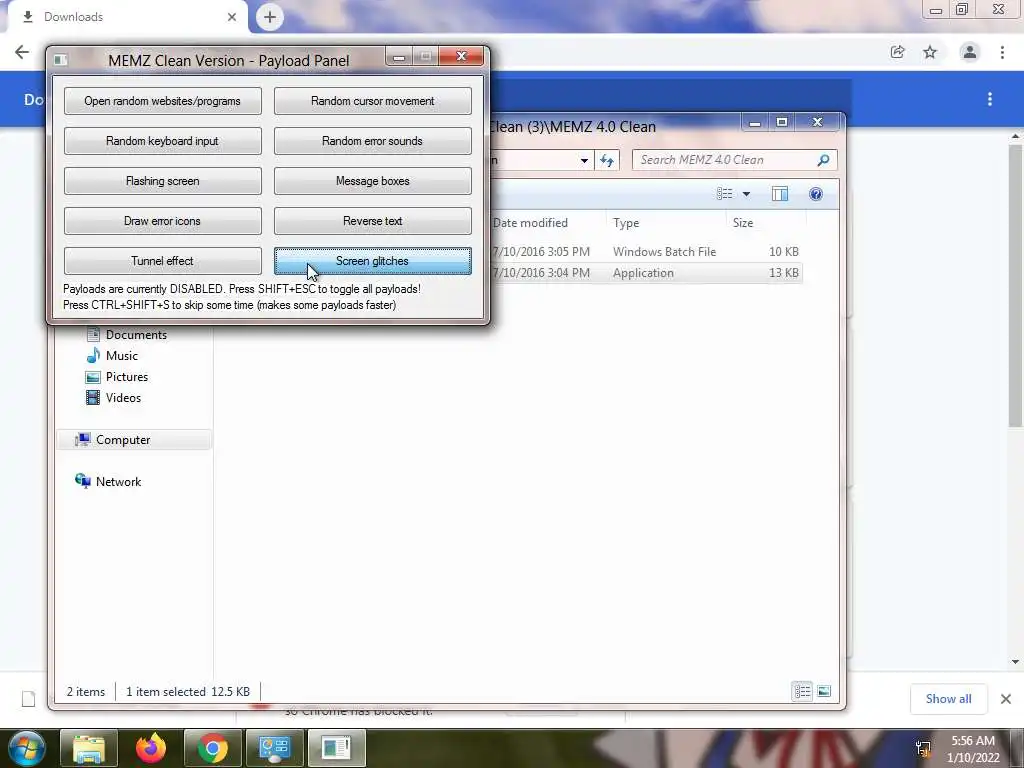This screenshot has height=768, width=1024.
Task: Click the Explorer search magnifier icon
Action: pos(824,160)
